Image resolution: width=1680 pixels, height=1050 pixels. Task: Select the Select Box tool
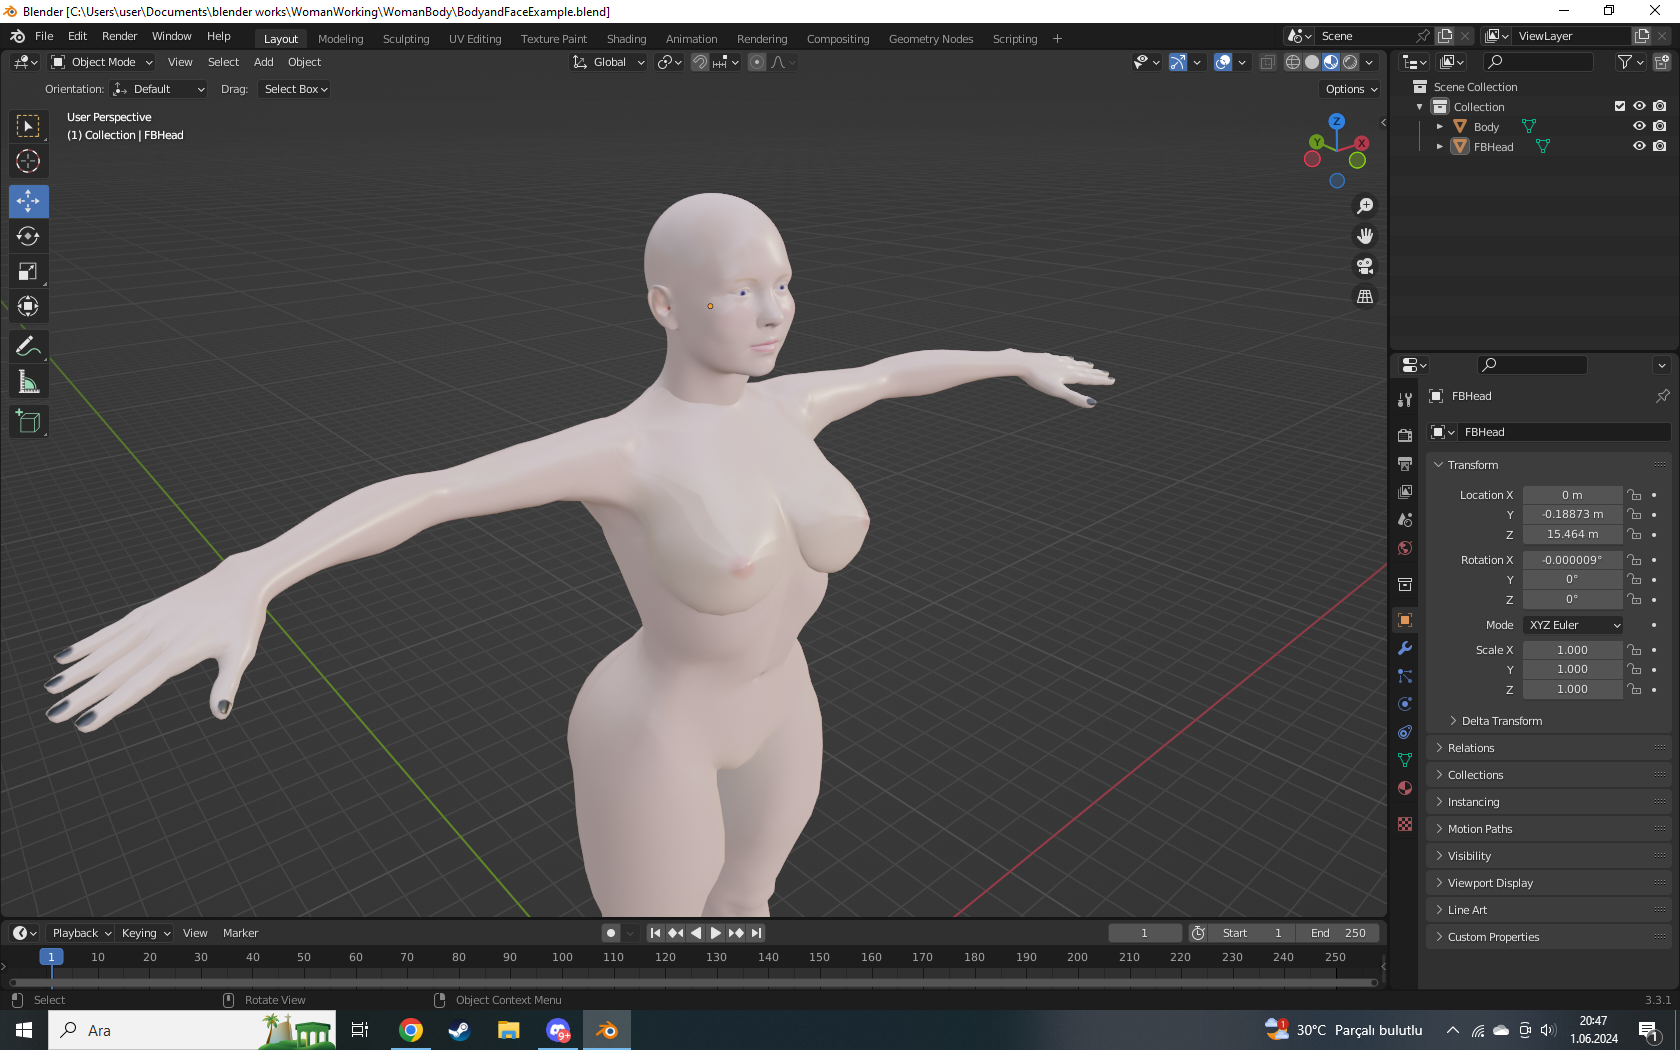[x=28, y=126]
